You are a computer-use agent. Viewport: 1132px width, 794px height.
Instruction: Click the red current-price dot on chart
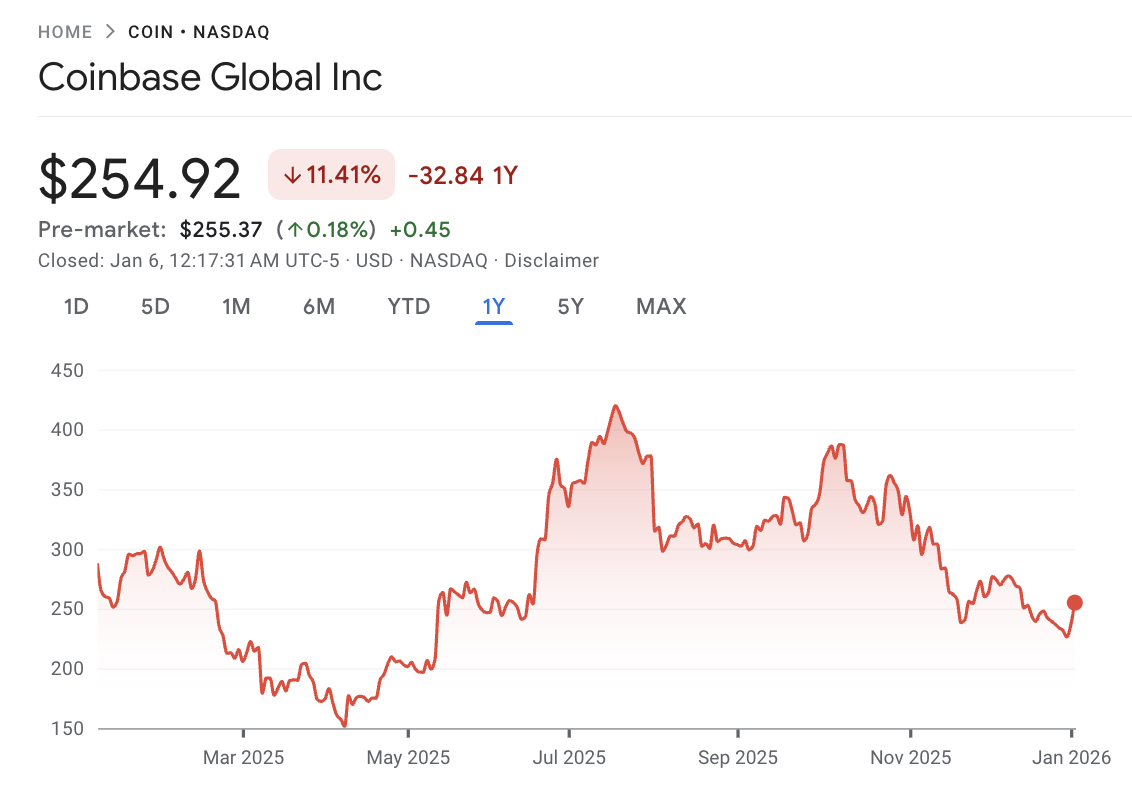click(1075, 602)
